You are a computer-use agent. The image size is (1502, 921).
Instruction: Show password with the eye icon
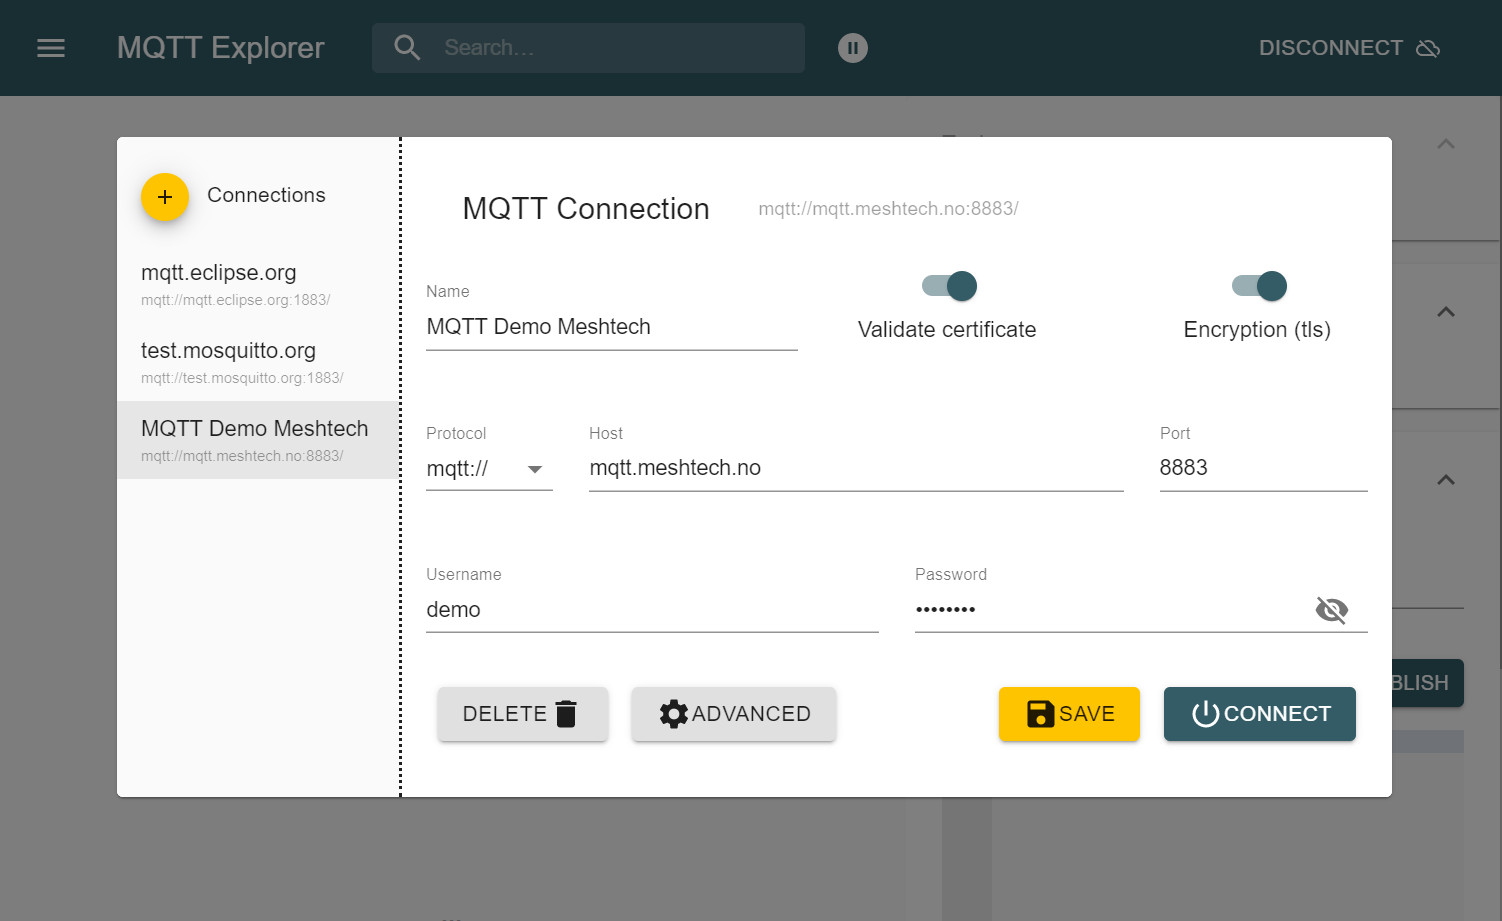tap(1331, 610)
